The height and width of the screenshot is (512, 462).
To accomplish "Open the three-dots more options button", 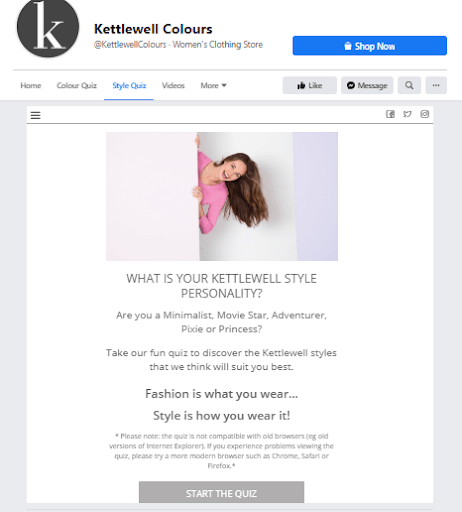I will 436,85.
